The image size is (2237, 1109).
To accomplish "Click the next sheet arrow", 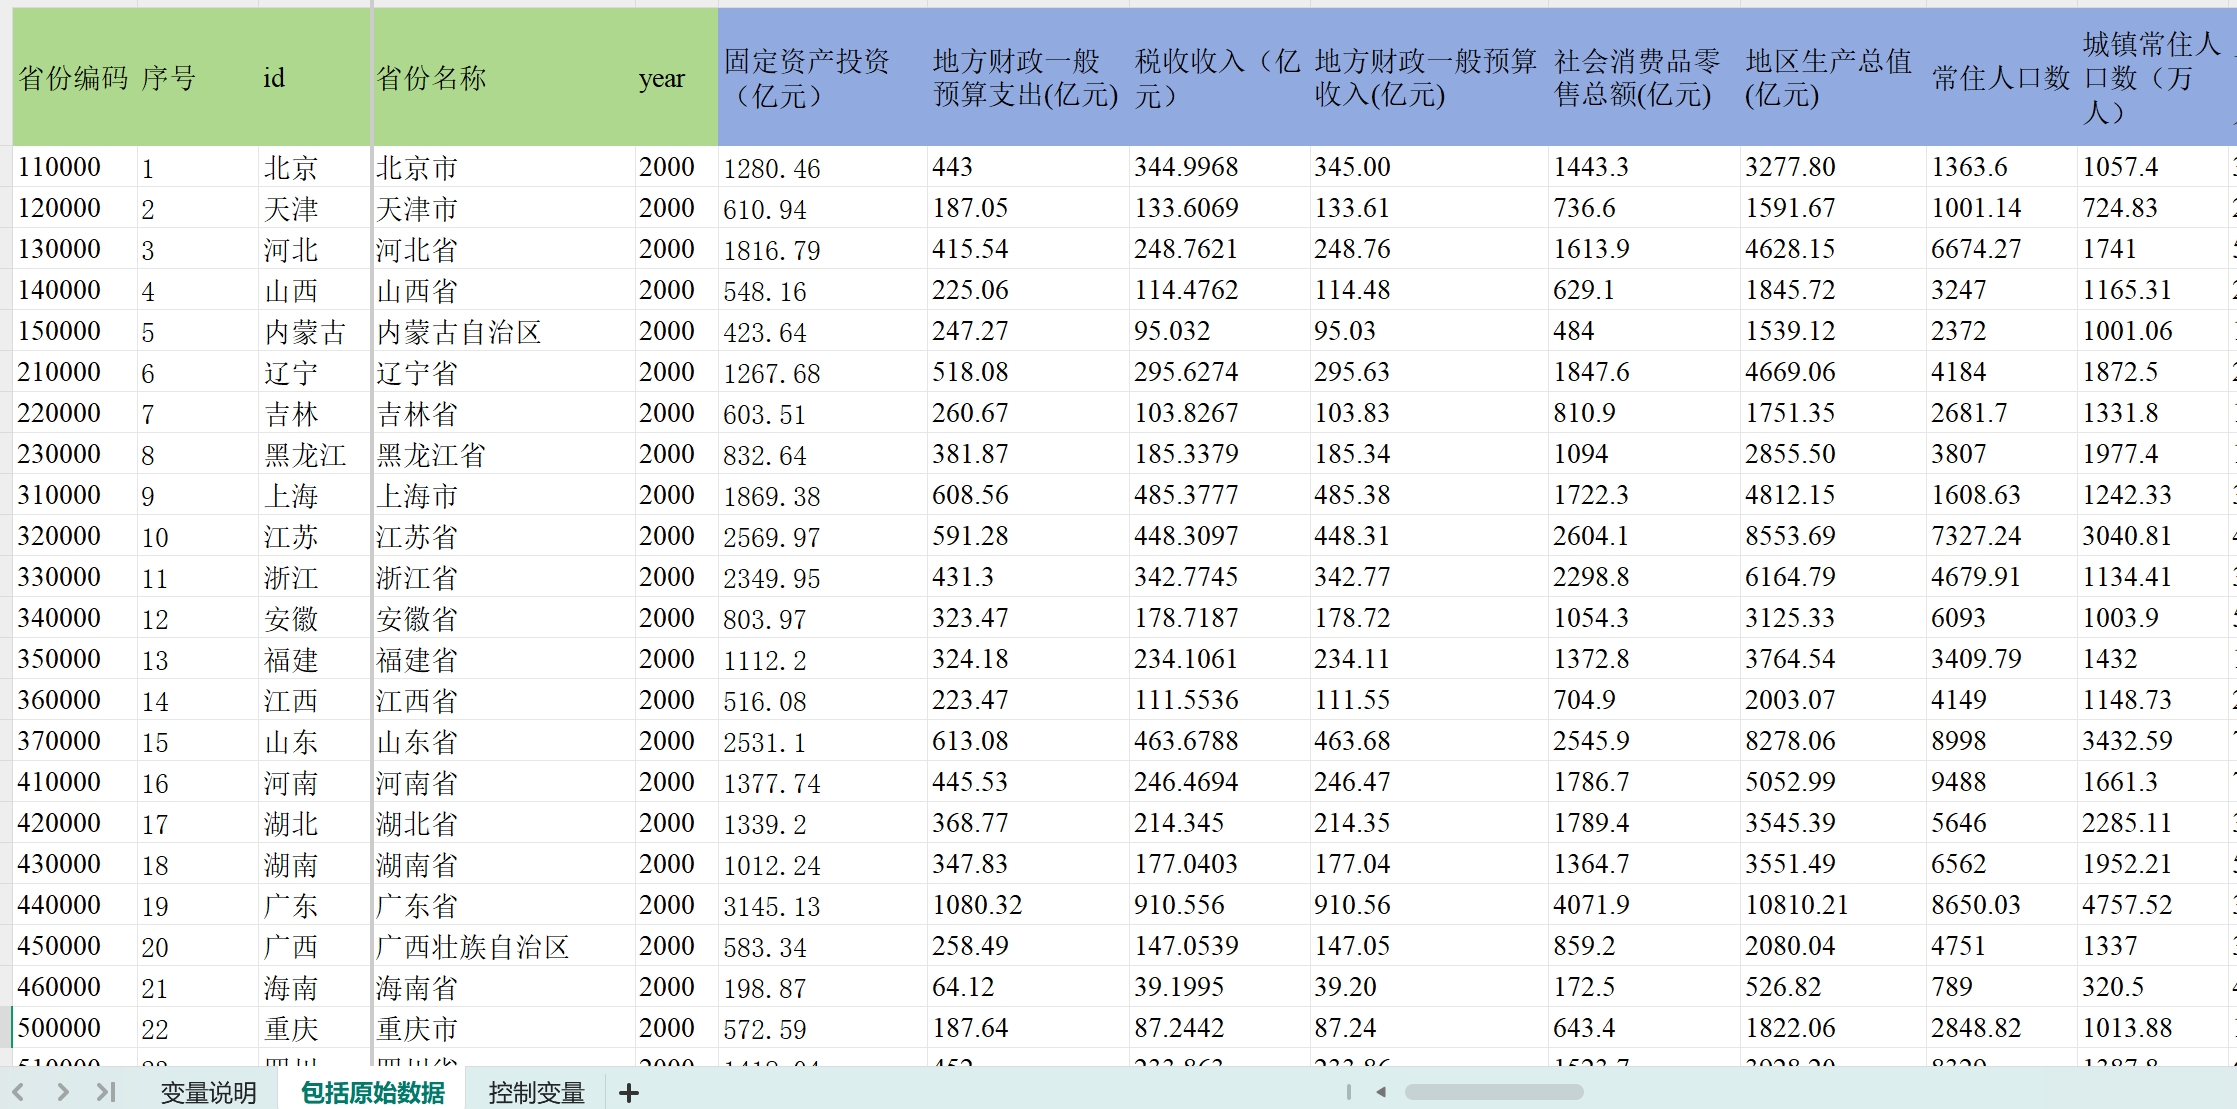I will click(62, 1092).
